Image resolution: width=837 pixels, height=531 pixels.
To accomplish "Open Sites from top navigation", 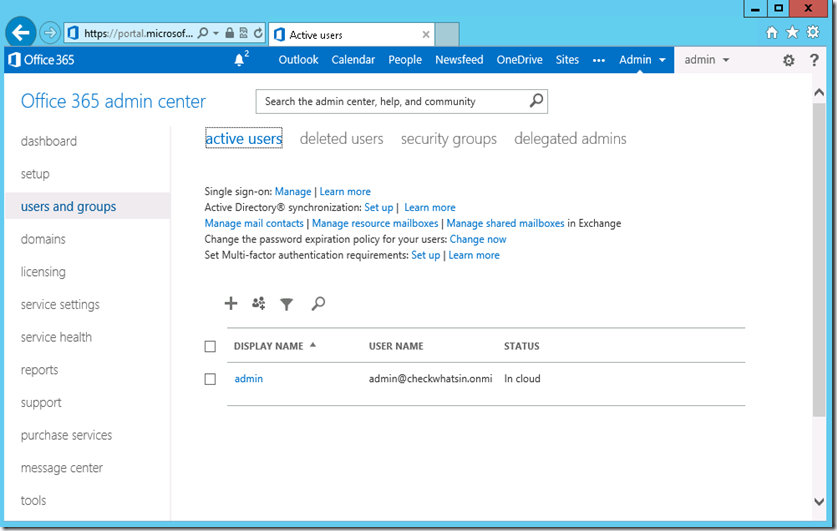I will (567, 60).
